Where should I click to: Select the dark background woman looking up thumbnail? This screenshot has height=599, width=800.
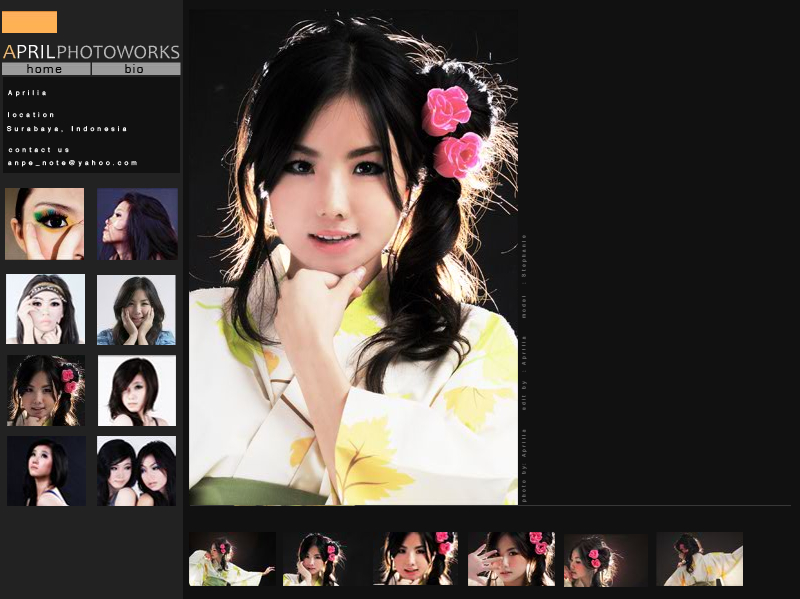(45, 470)
